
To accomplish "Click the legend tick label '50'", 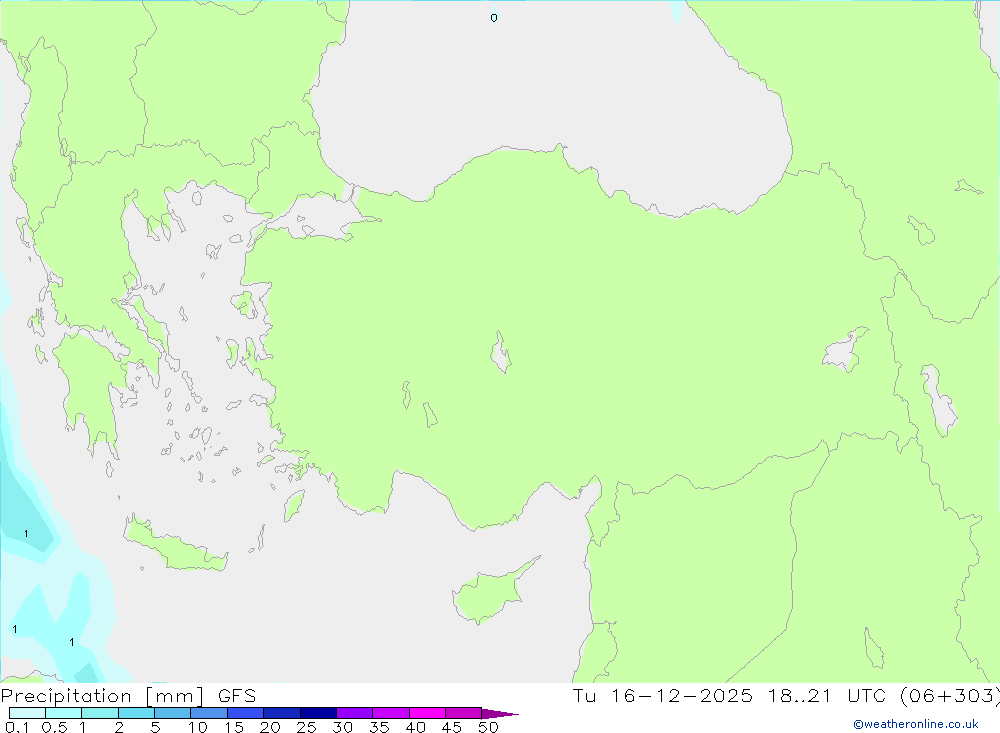I will point(488,727).
